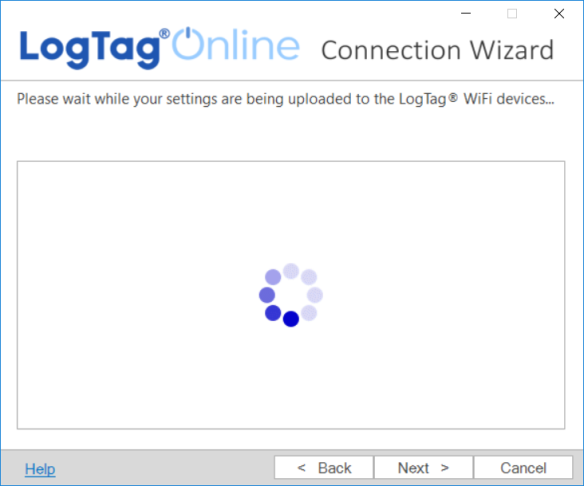Click the darkest blue dot of spinner

291,319
